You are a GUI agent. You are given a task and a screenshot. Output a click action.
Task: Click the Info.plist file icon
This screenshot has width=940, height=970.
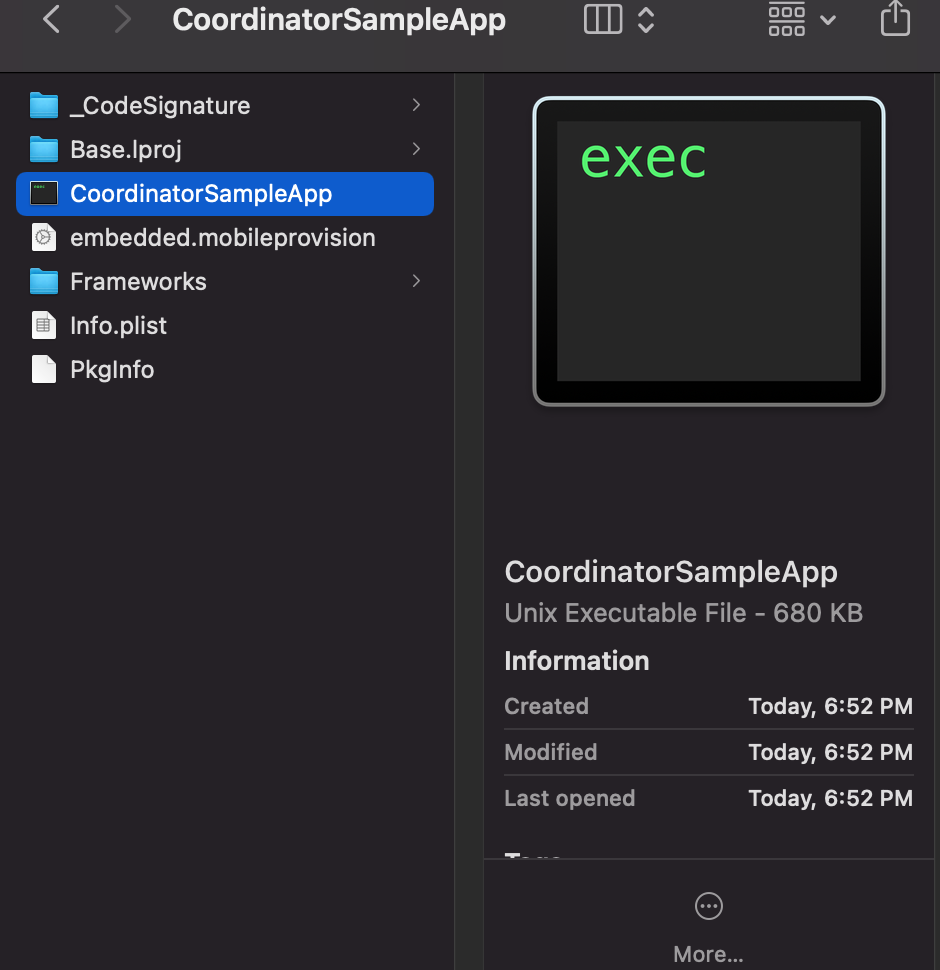44,326
